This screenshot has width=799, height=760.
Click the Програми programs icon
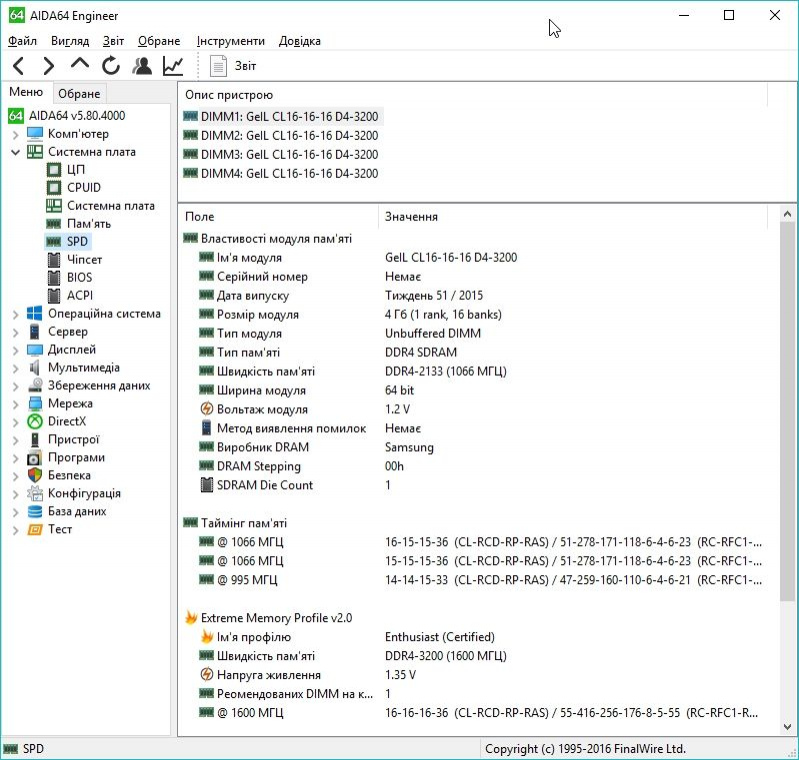pyautogui.click(x=35, y=458)
